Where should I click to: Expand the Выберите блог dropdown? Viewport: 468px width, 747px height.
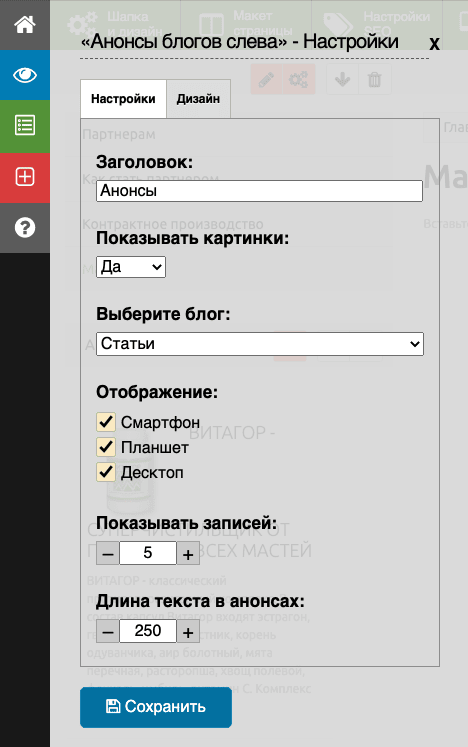coord(260,344)
